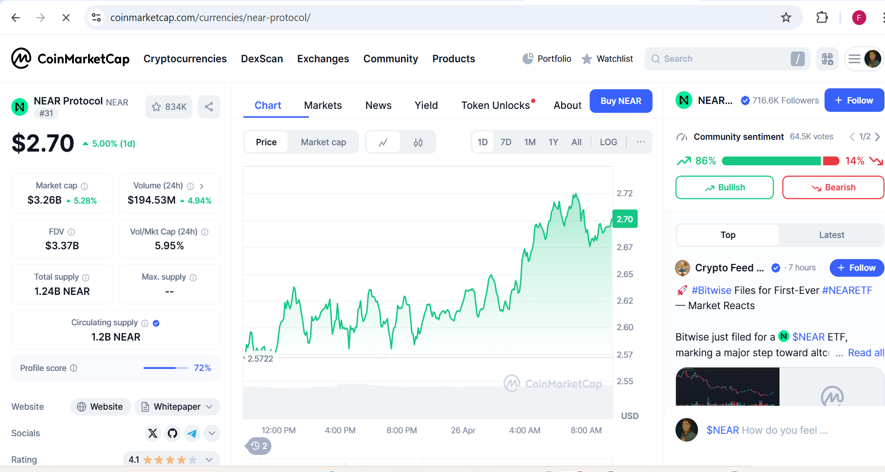Open site information icon in address bar
885x472 pixels.
(97, 18)
